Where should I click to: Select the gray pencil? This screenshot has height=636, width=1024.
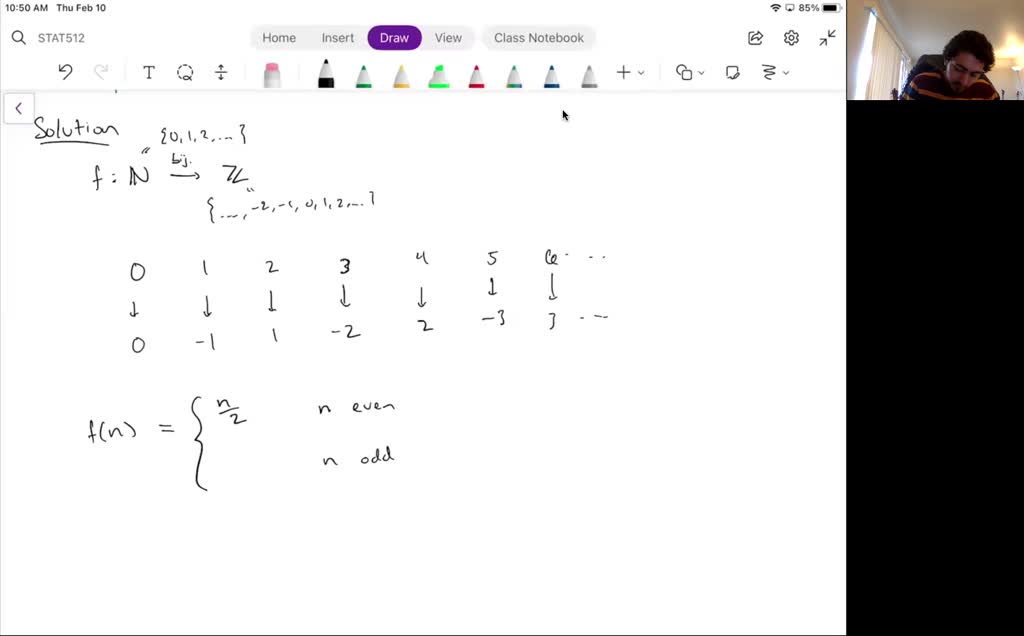click(x=589, y=74)
